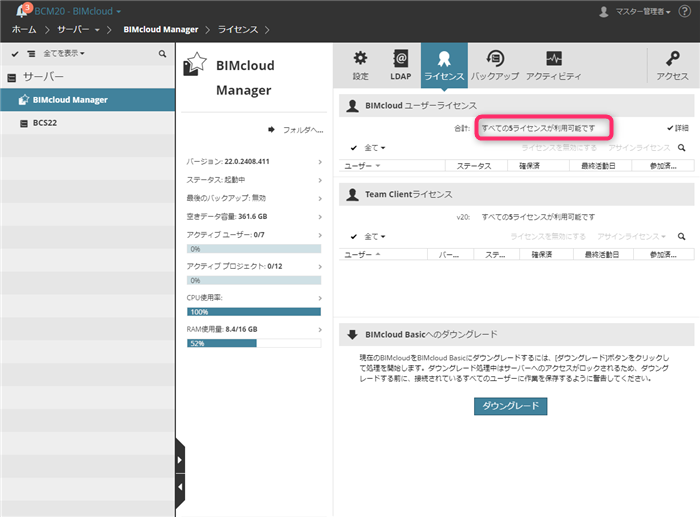Open 全て dropdown in BIMcloud user licenses
The height and width of the screenshot is (517, 700).
[x=375, y=148]
